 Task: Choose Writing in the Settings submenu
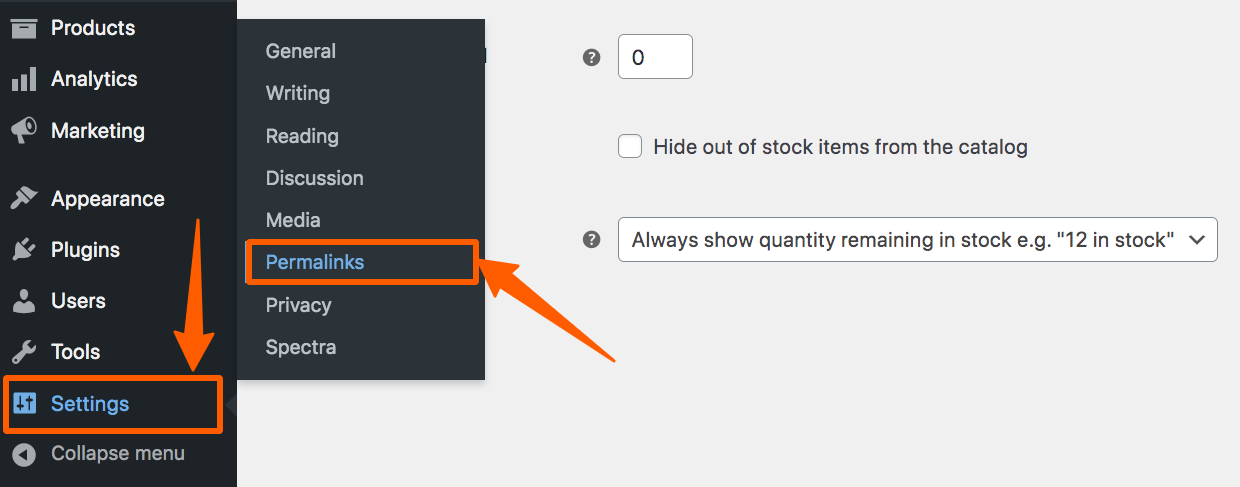(x=298, y=93)
